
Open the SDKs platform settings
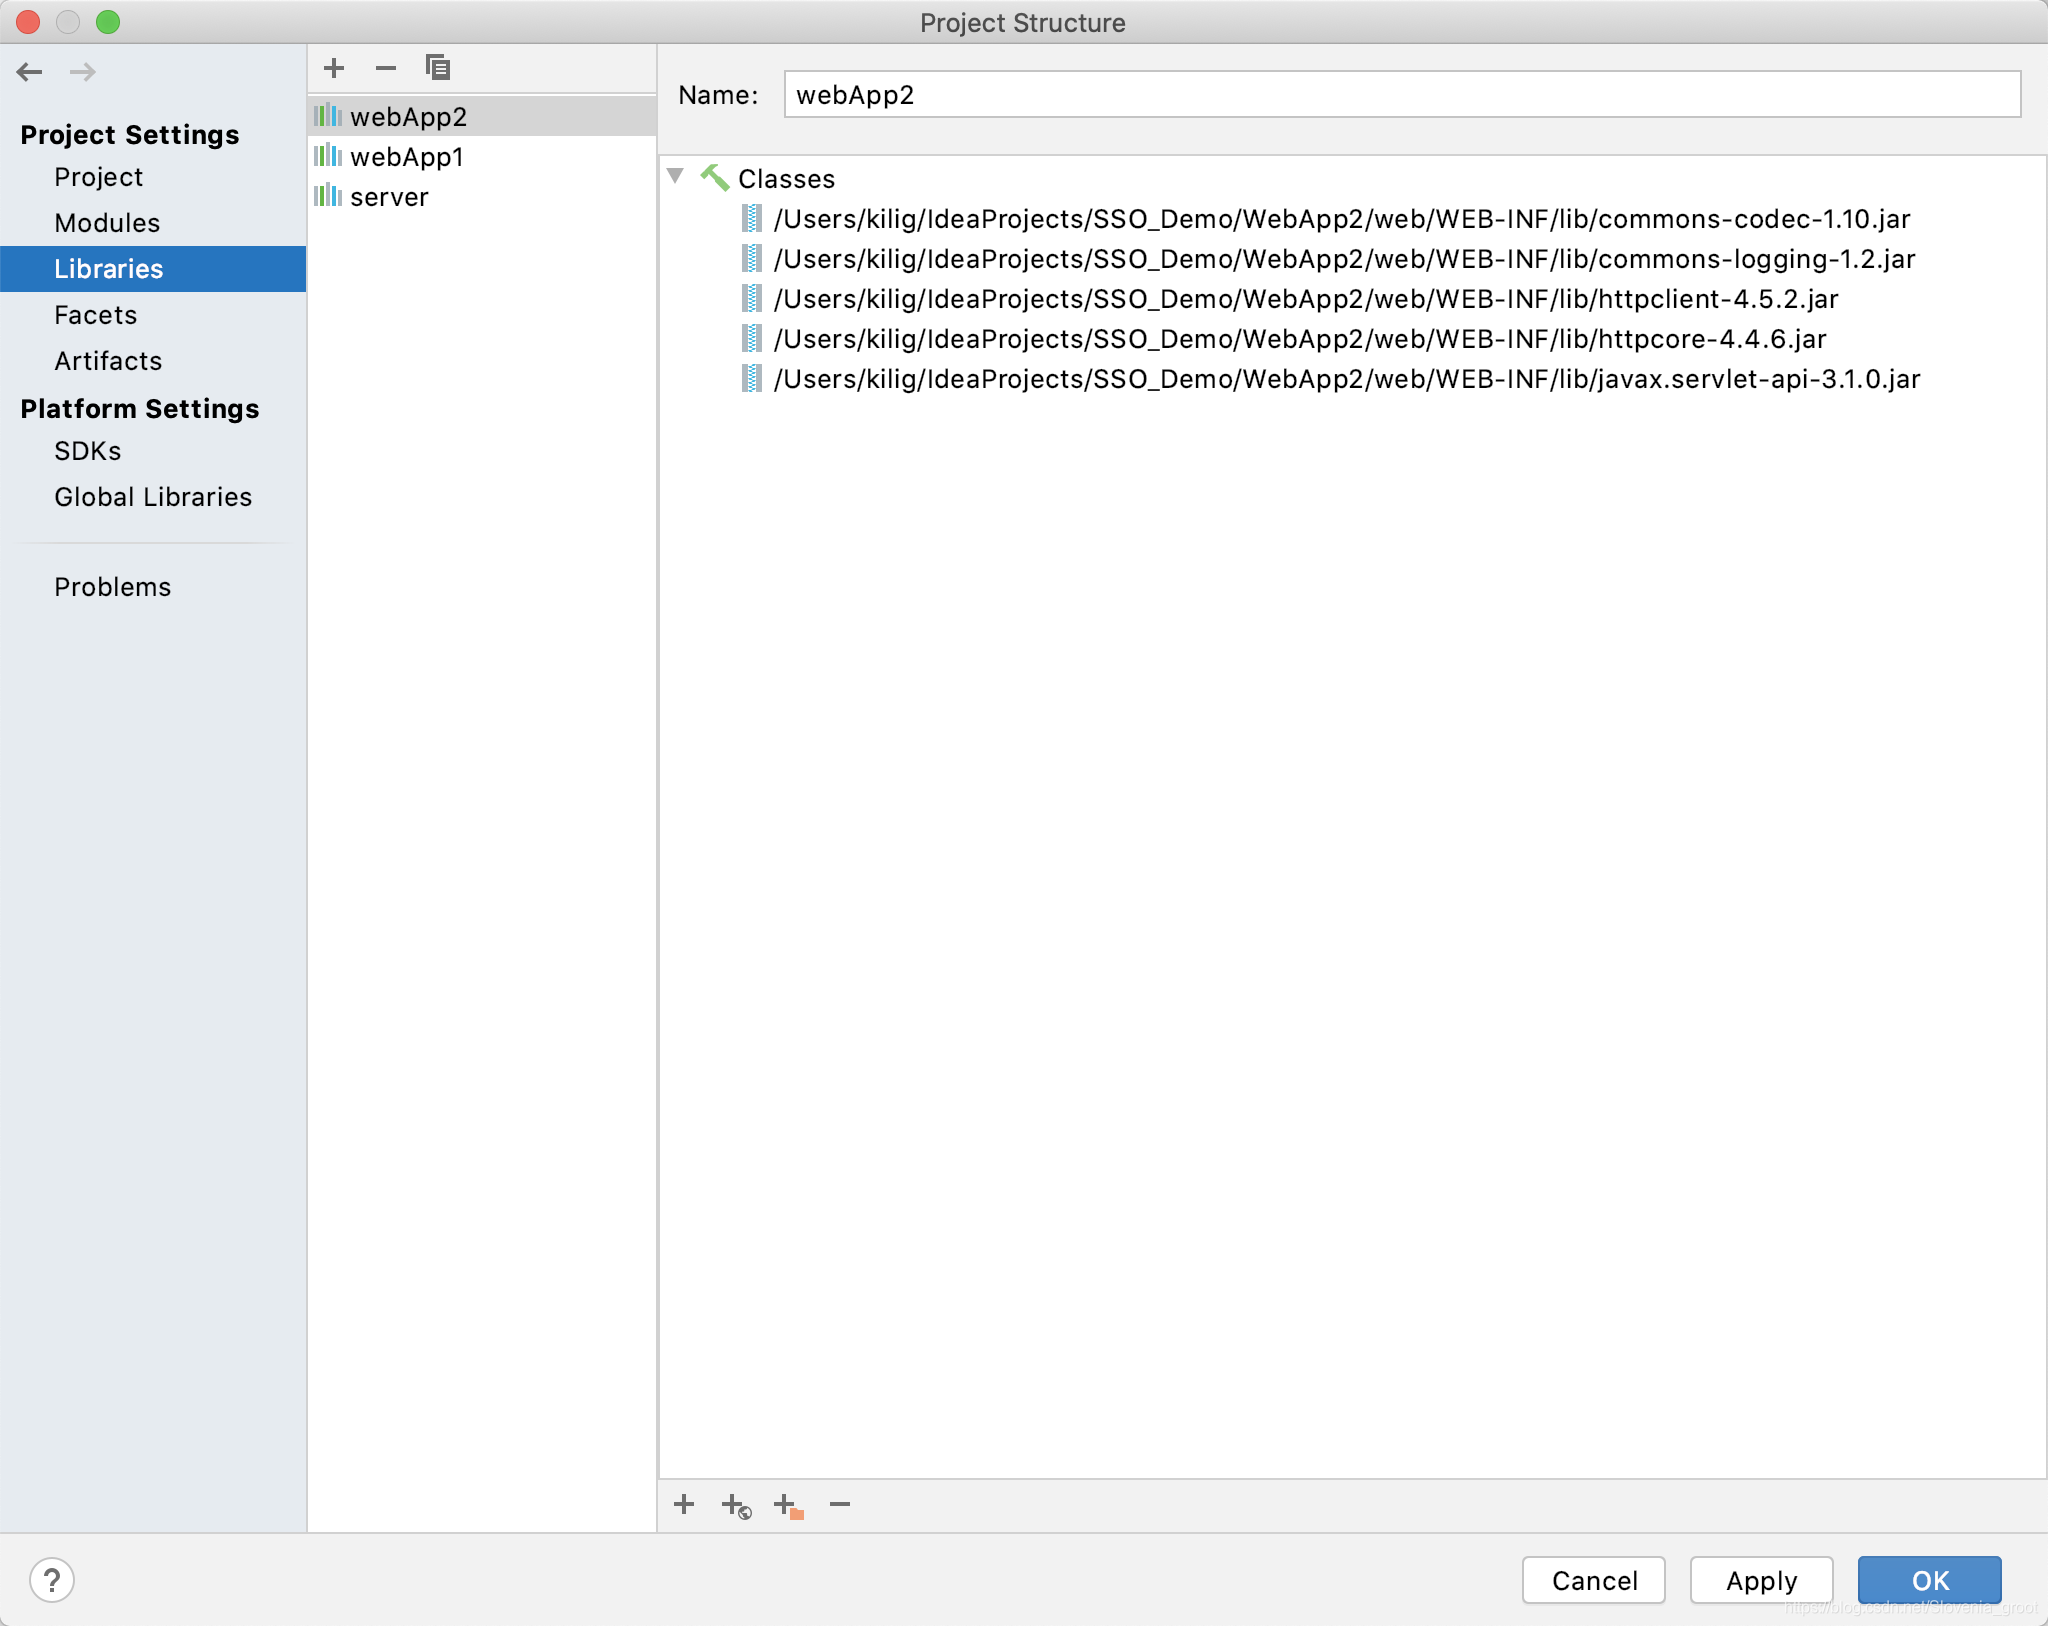(88, 451)
